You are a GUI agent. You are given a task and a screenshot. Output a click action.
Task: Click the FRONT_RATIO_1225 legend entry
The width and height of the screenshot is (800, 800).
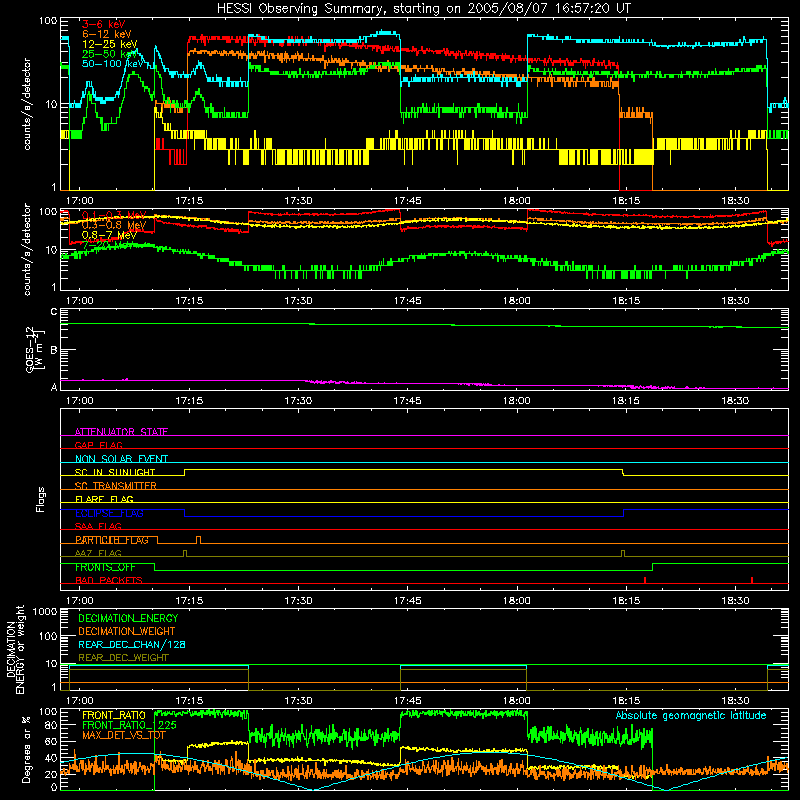tap(129, 725)
